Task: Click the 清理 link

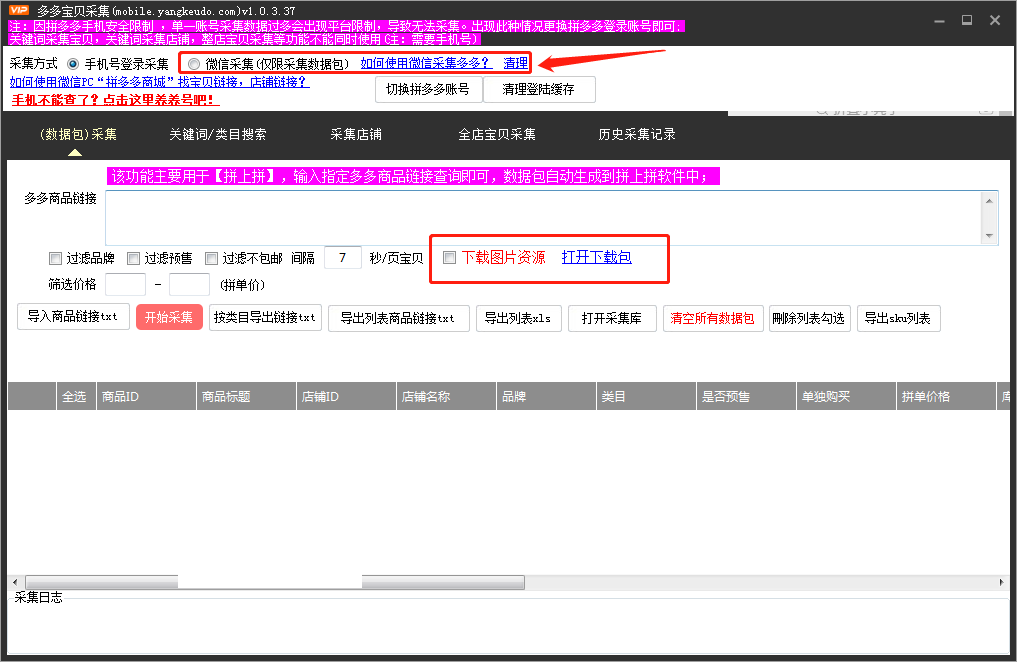Action: click(516, 63)
